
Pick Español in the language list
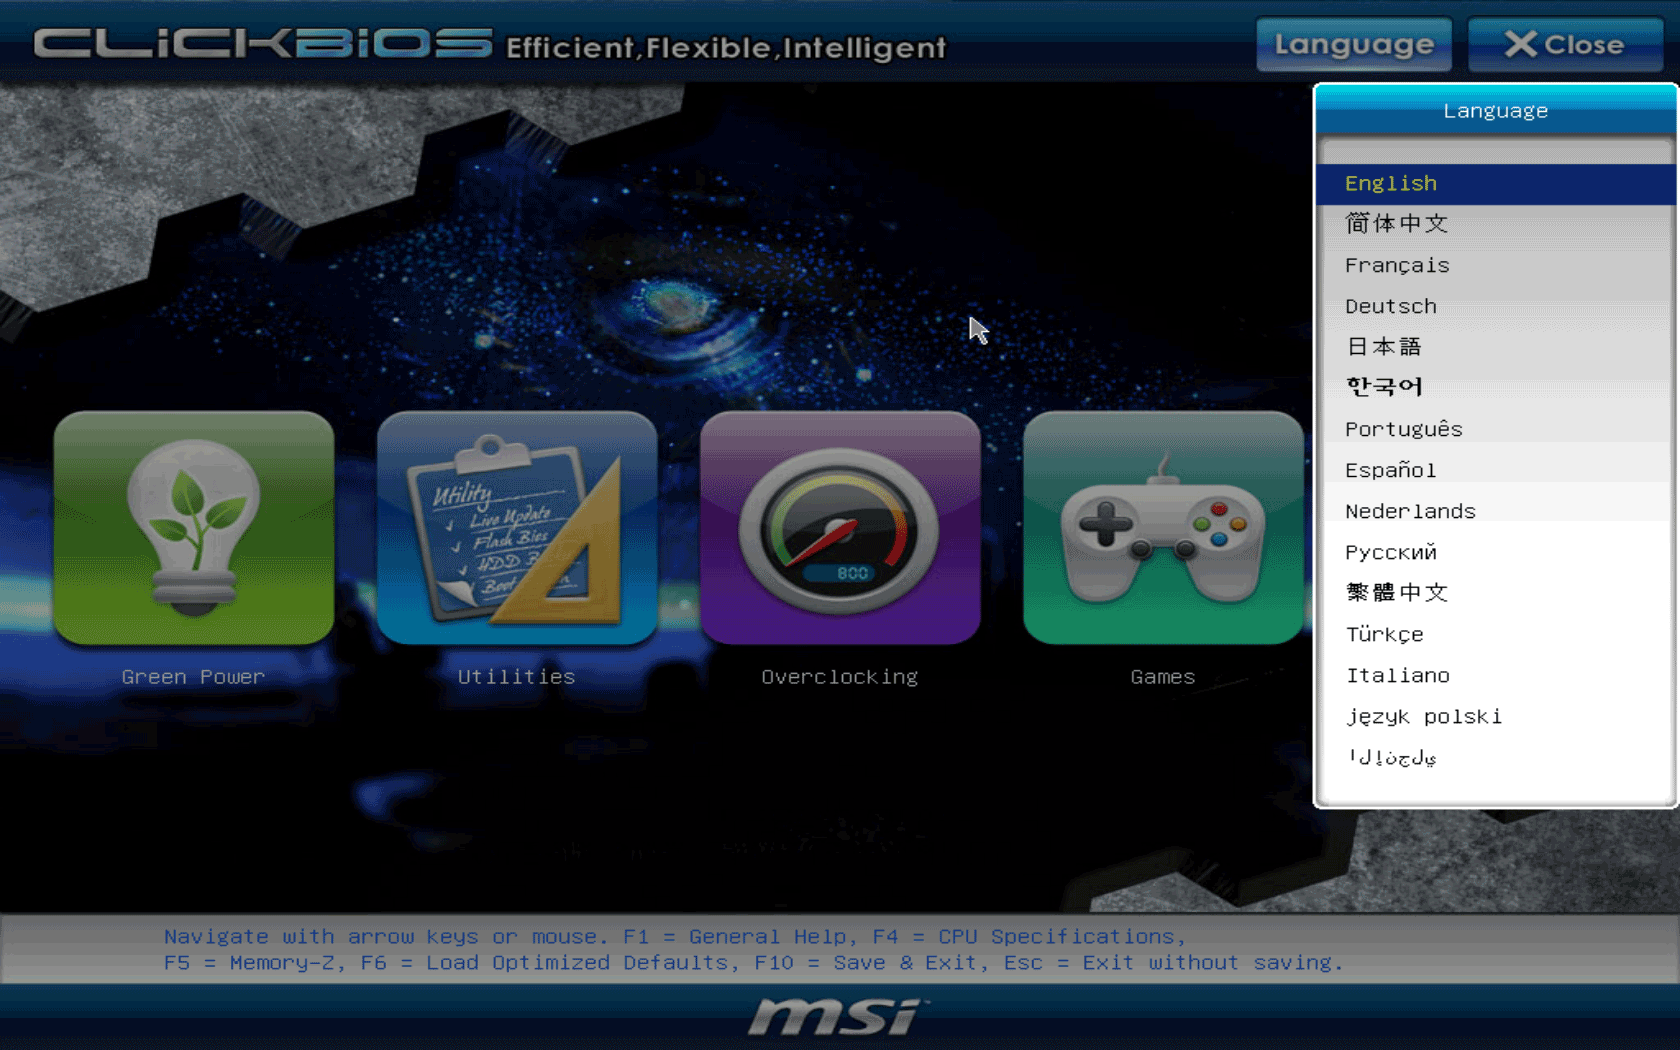click(1496, 470)
